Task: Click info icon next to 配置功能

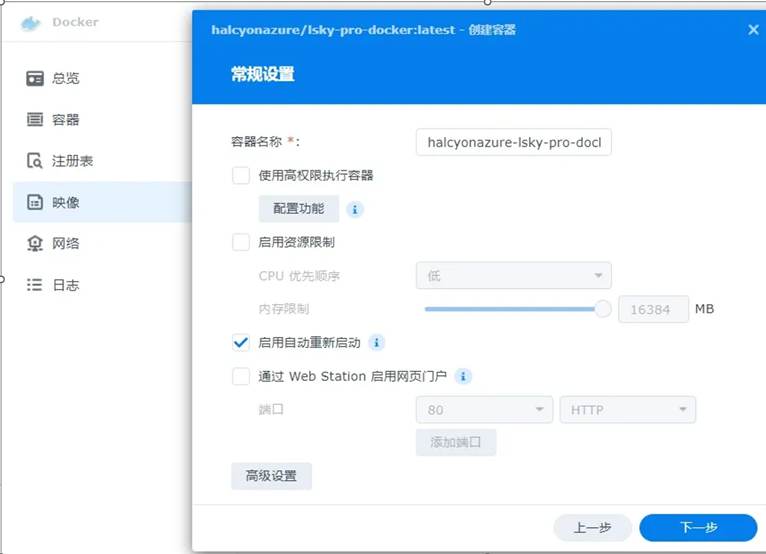Action: (355, 209)
